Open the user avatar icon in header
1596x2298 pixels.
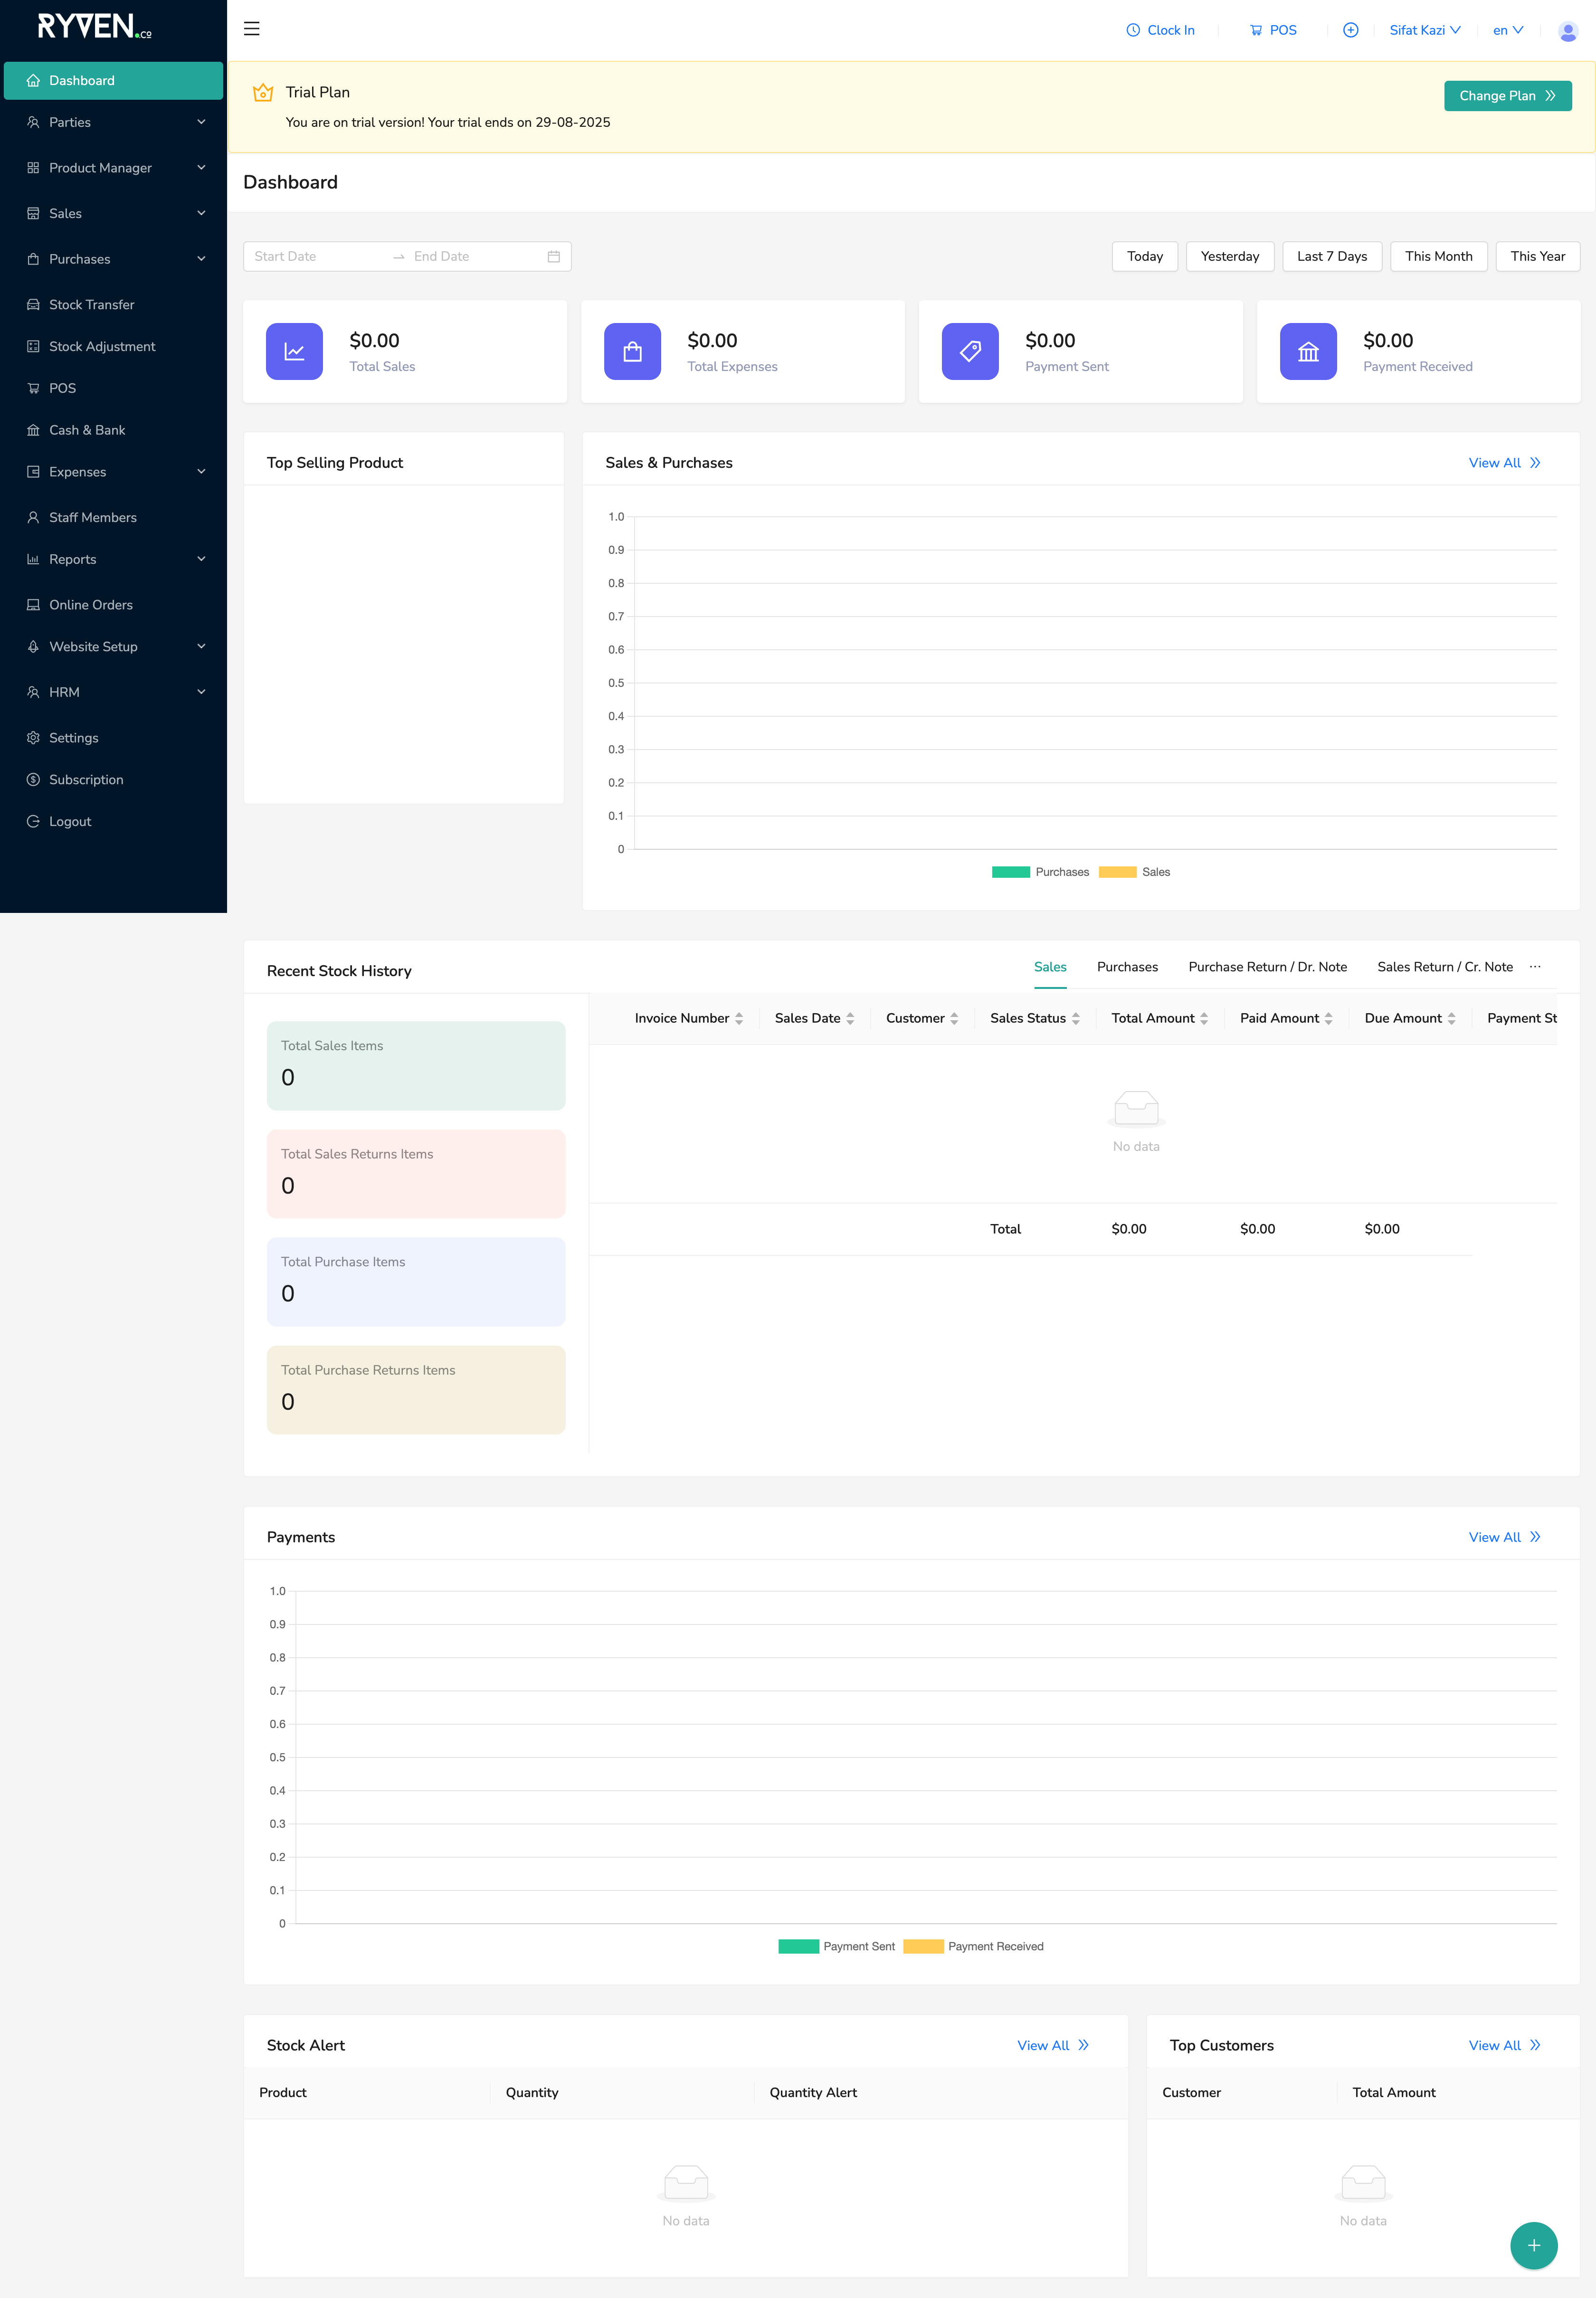tap(1568, 31)
